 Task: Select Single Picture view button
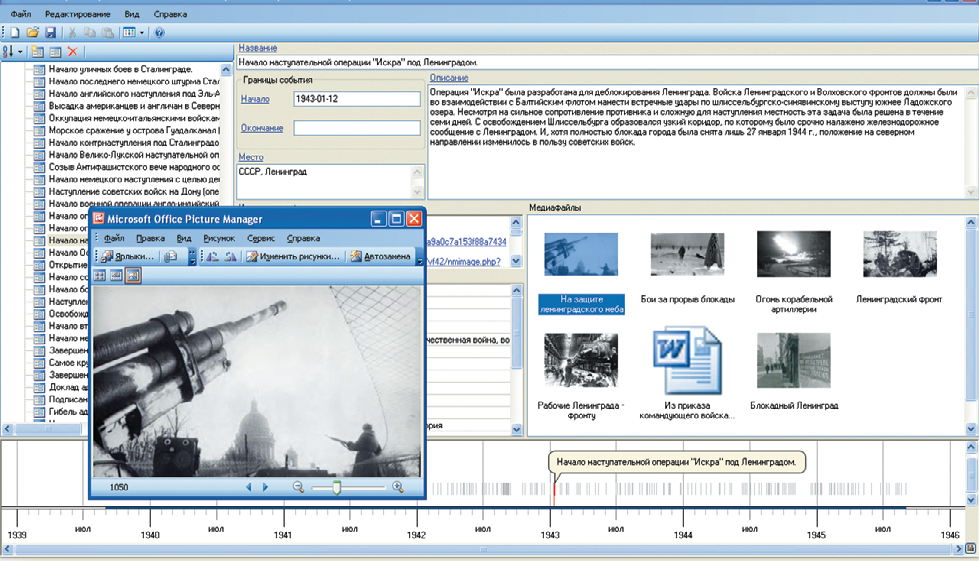click(x=133, y=276)
